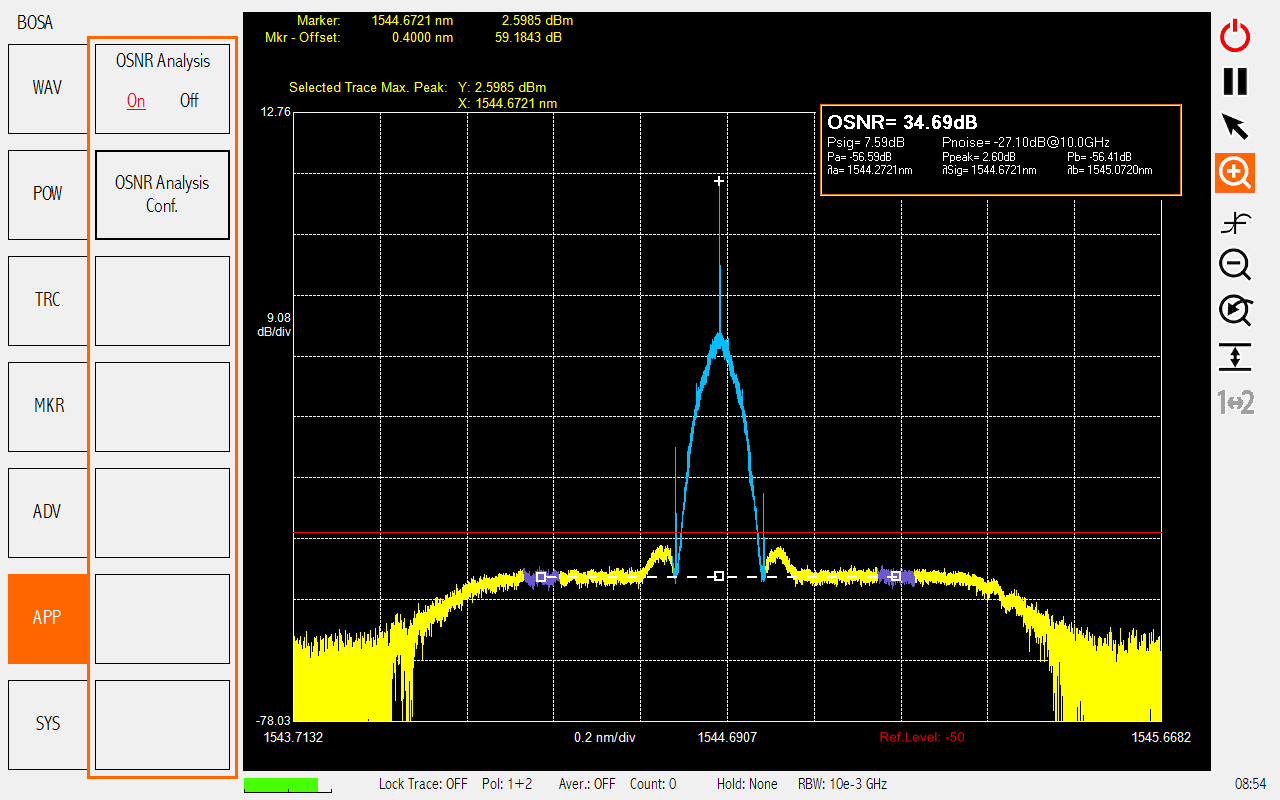Image resolution: width=1280 pixels, height=800 pixels.
Task: Open OSNR Analysis Conf. settings
Action: 162,195
